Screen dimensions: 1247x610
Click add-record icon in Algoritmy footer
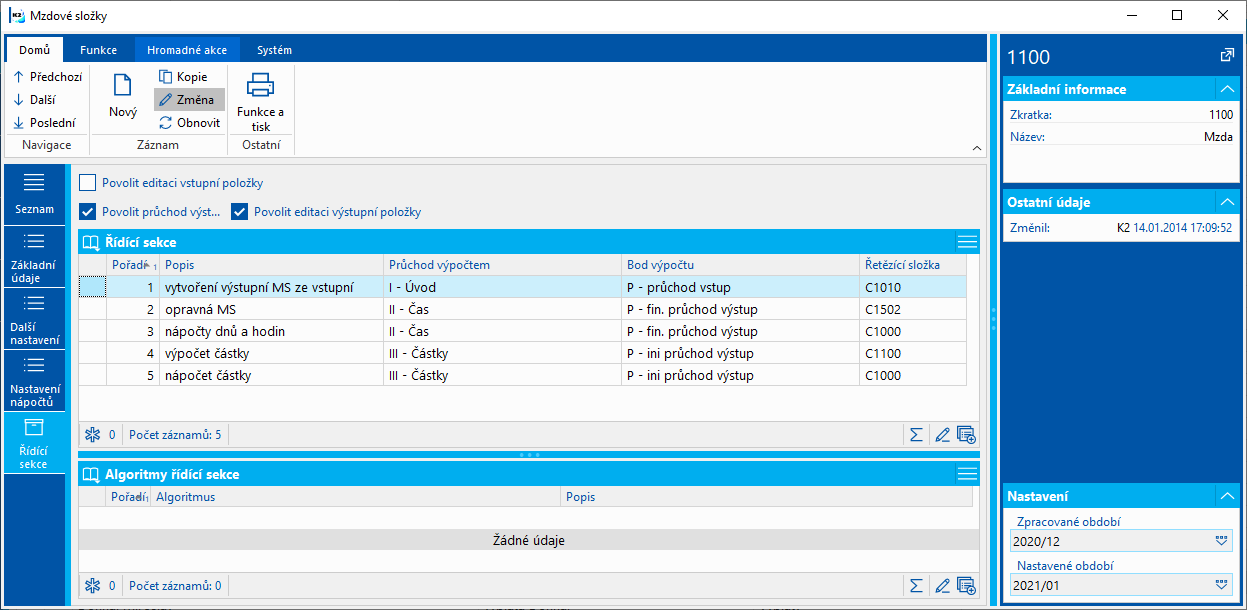(966, 585)
